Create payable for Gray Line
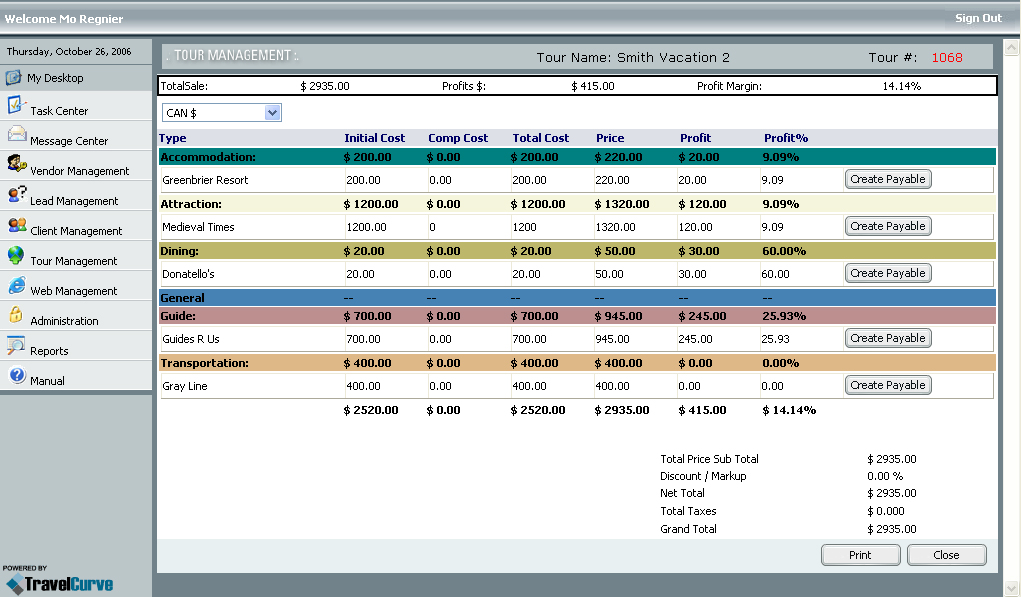 (x=888, y=385)
